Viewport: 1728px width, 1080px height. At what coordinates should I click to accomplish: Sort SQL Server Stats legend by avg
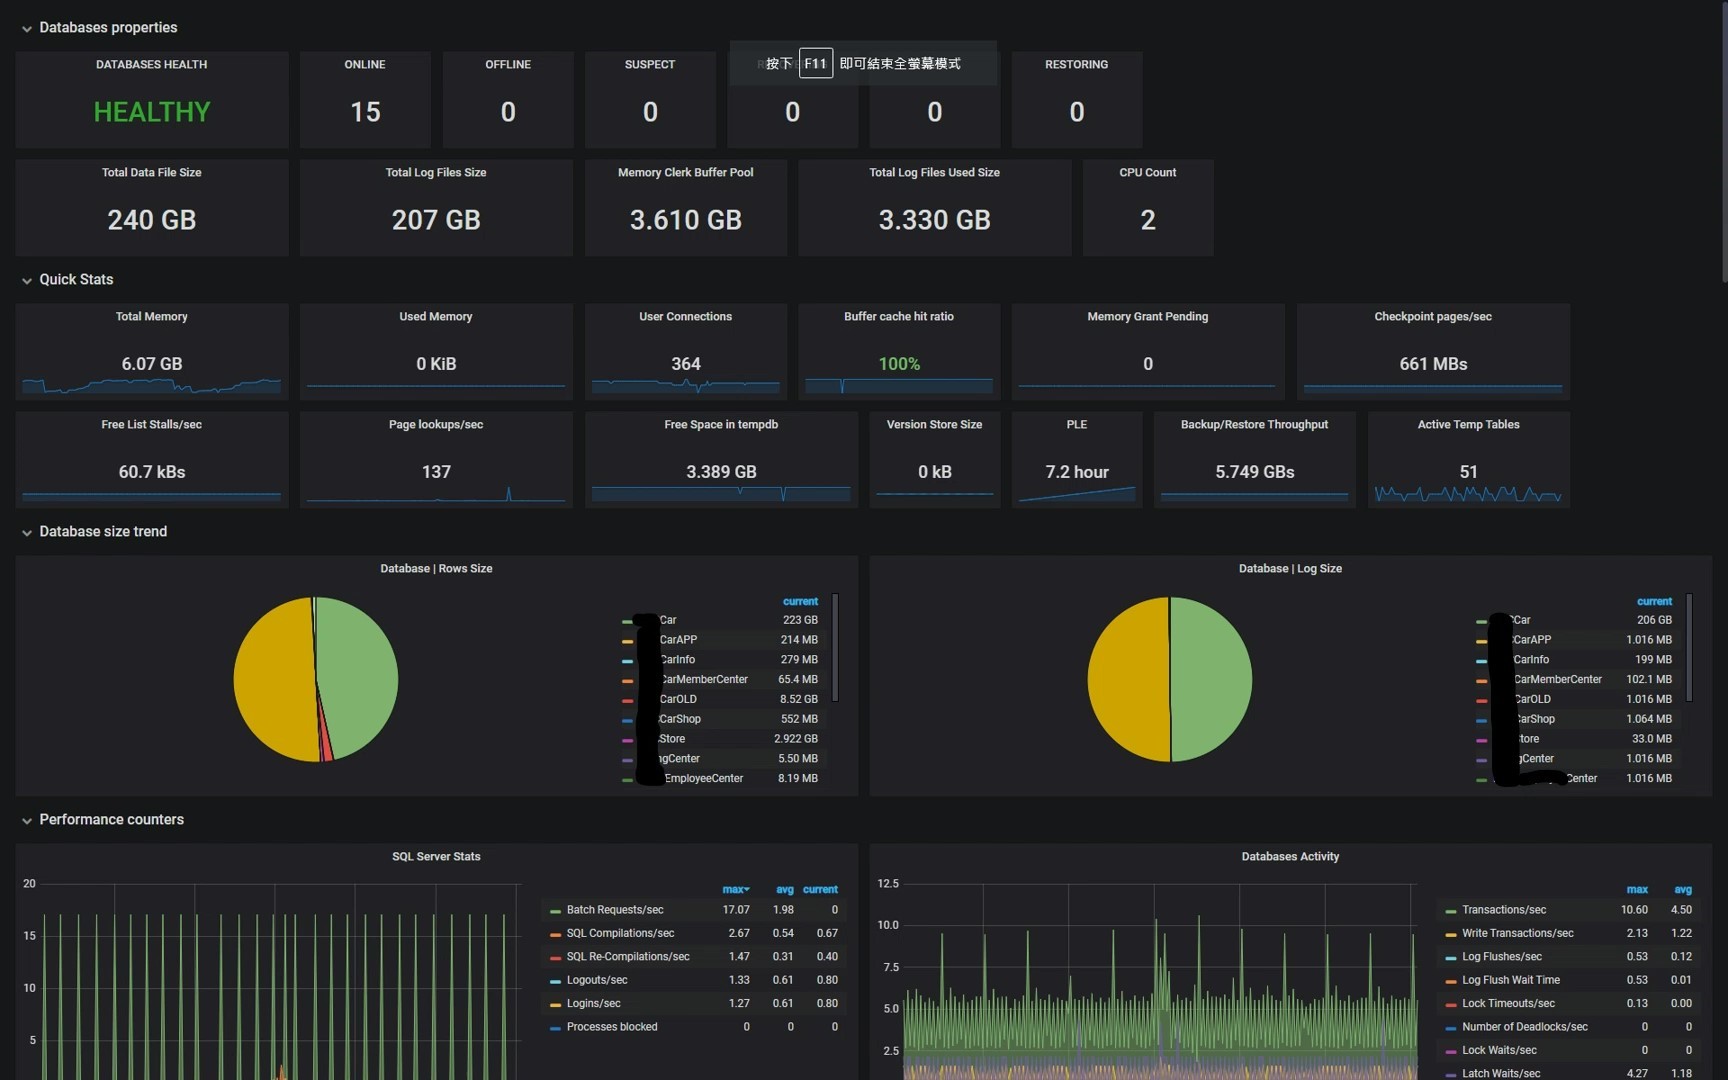tap(785, 889)
